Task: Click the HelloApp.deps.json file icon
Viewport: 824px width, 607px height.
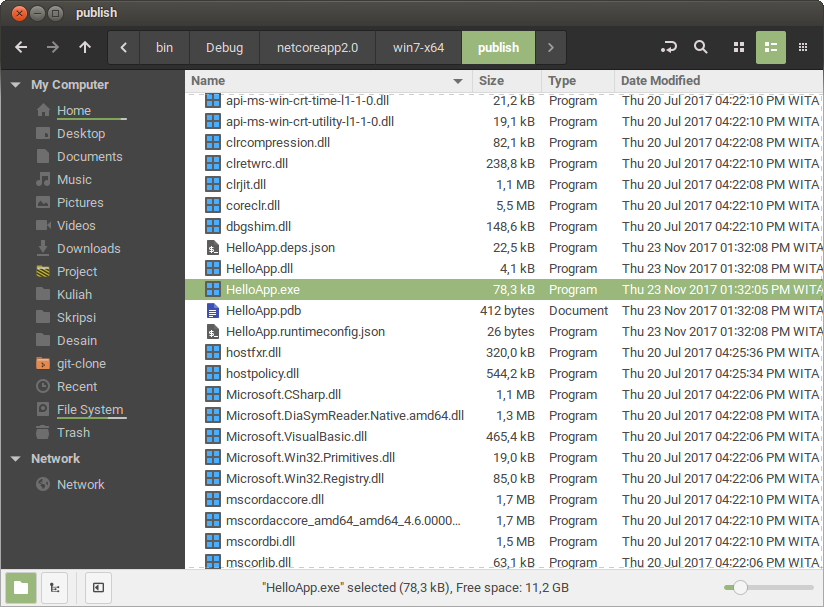Action: [212, 248]
